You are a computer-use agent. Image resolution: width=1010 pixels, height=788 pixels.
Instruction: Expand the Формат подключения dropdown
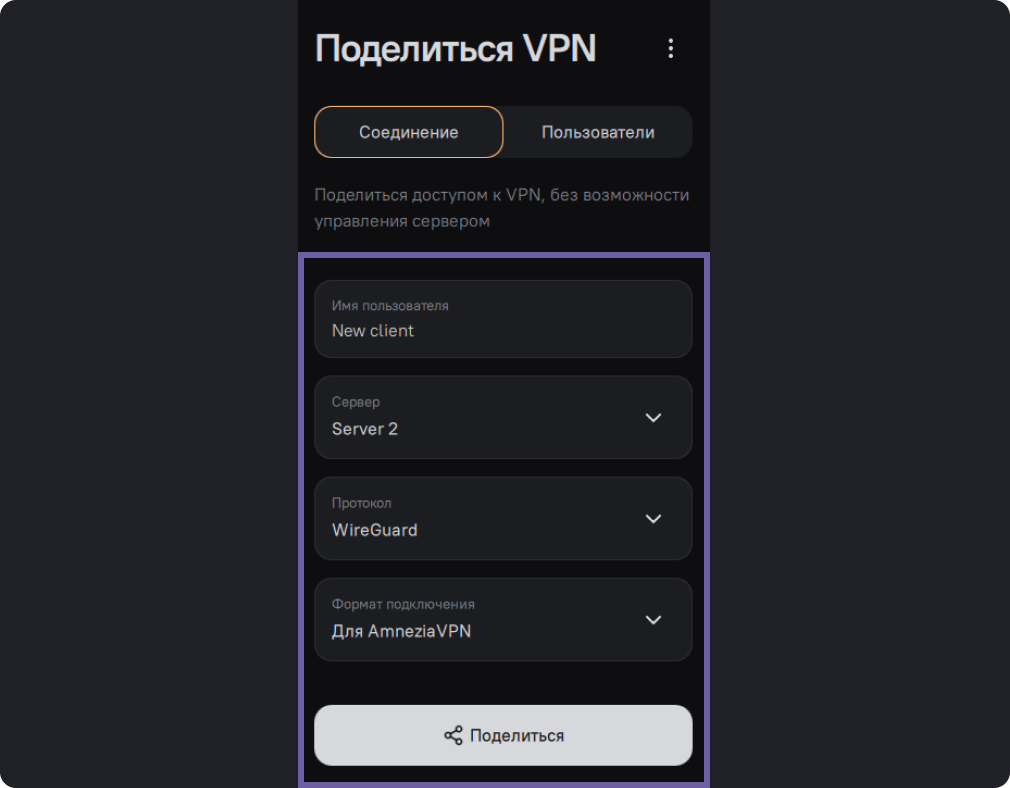click(503, 620)
